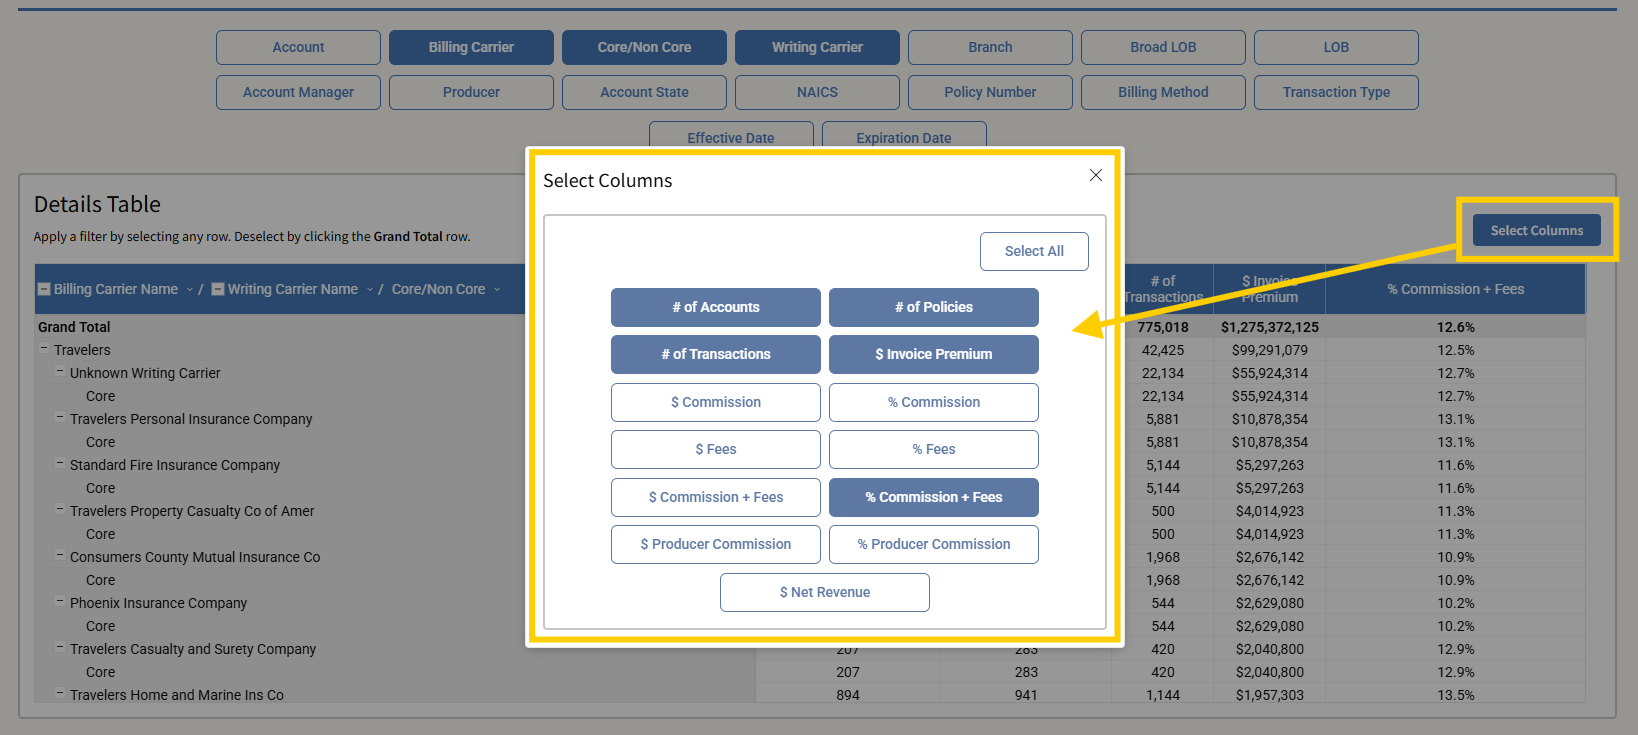Enable the $ Producer Commission column
Image resolution: width=1638 pixels, height=735 pixels.
(716, 544)
